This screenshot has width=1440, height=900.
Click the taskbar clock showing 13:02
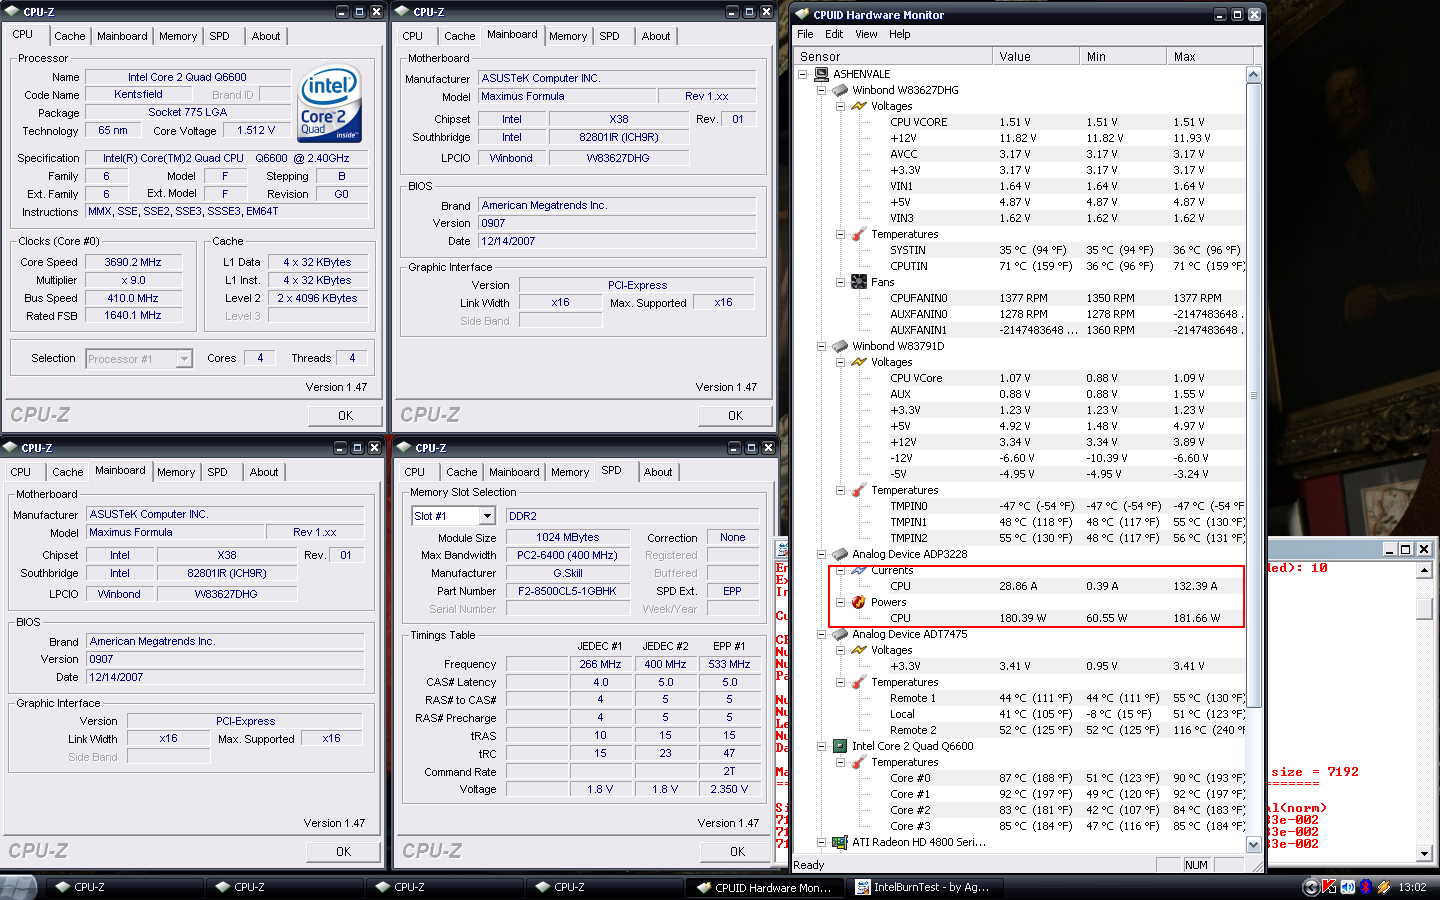(x=1412, y=887)
